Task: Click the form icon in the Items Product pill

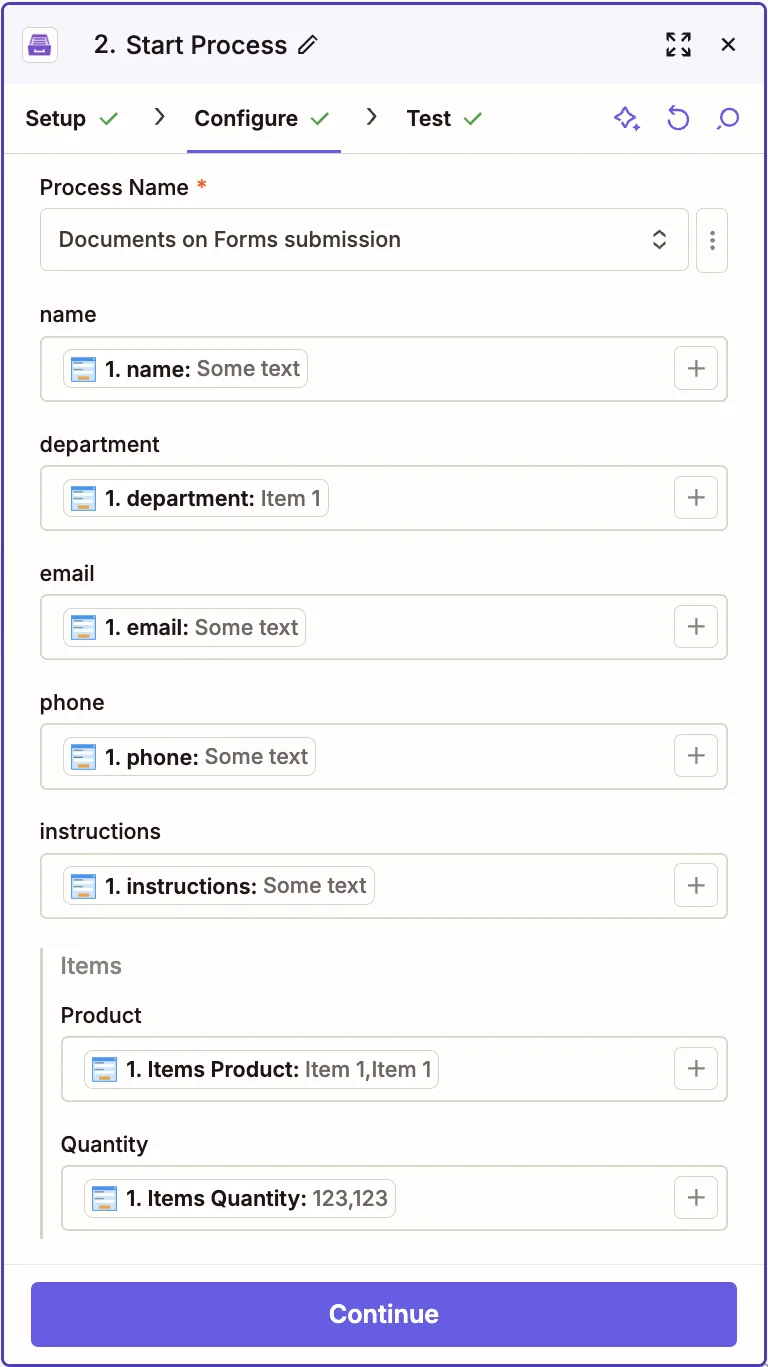Action: (x=104, y=1069)
